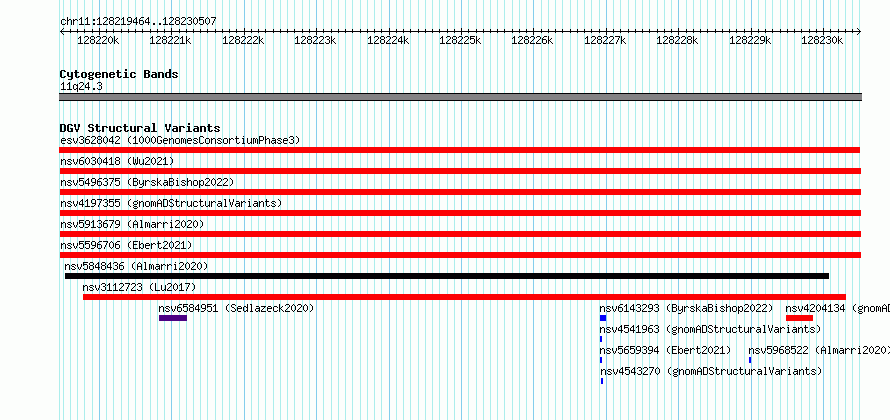Click the red bar beneath nsv6030418
This screenshot has height=420, width=890.
(x=460, y=171)
